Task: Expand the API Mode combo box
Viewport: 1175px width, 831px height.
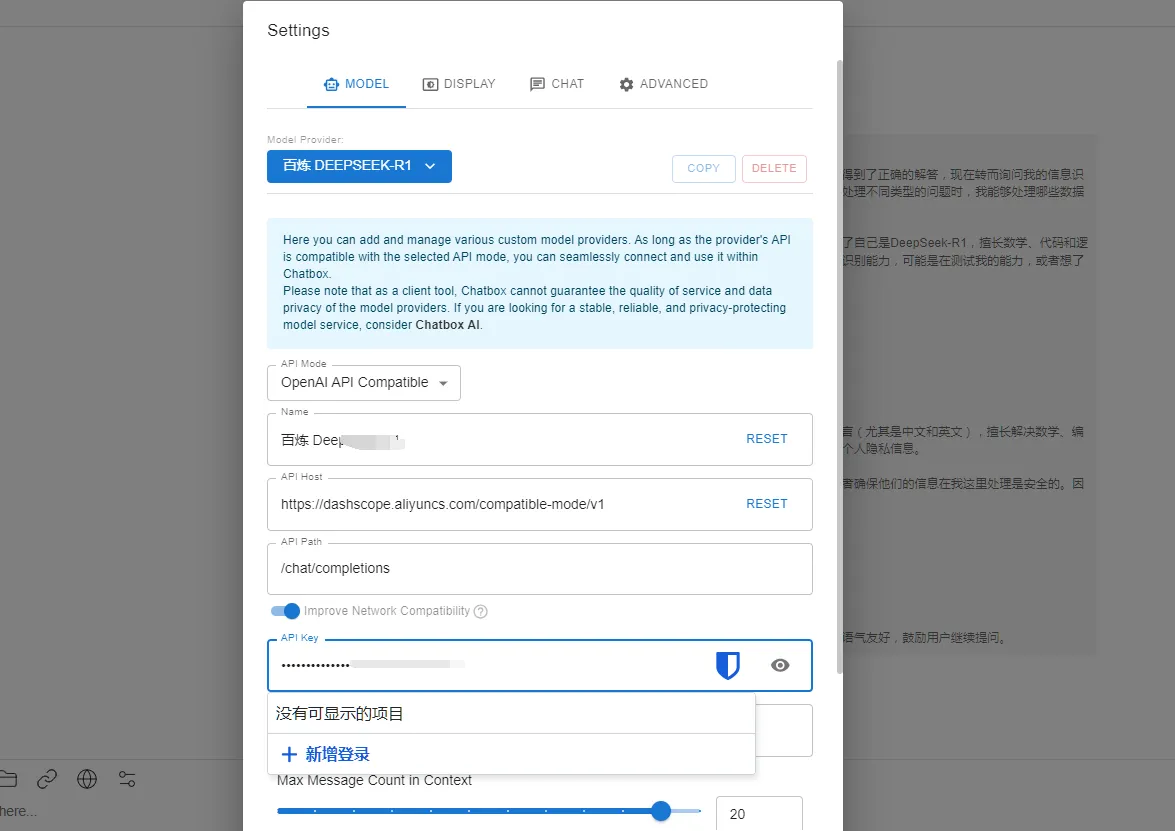Action: click(x=363, y=383)
